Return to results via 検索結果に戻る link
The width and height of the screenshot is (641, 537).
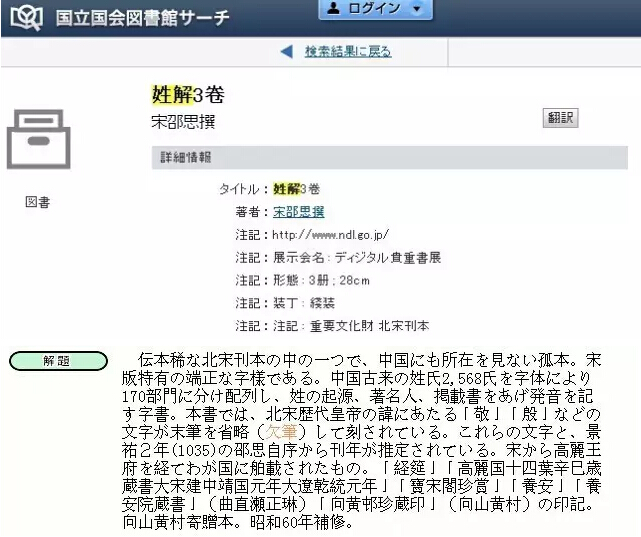pyautogui.click(x=348, y=51)
